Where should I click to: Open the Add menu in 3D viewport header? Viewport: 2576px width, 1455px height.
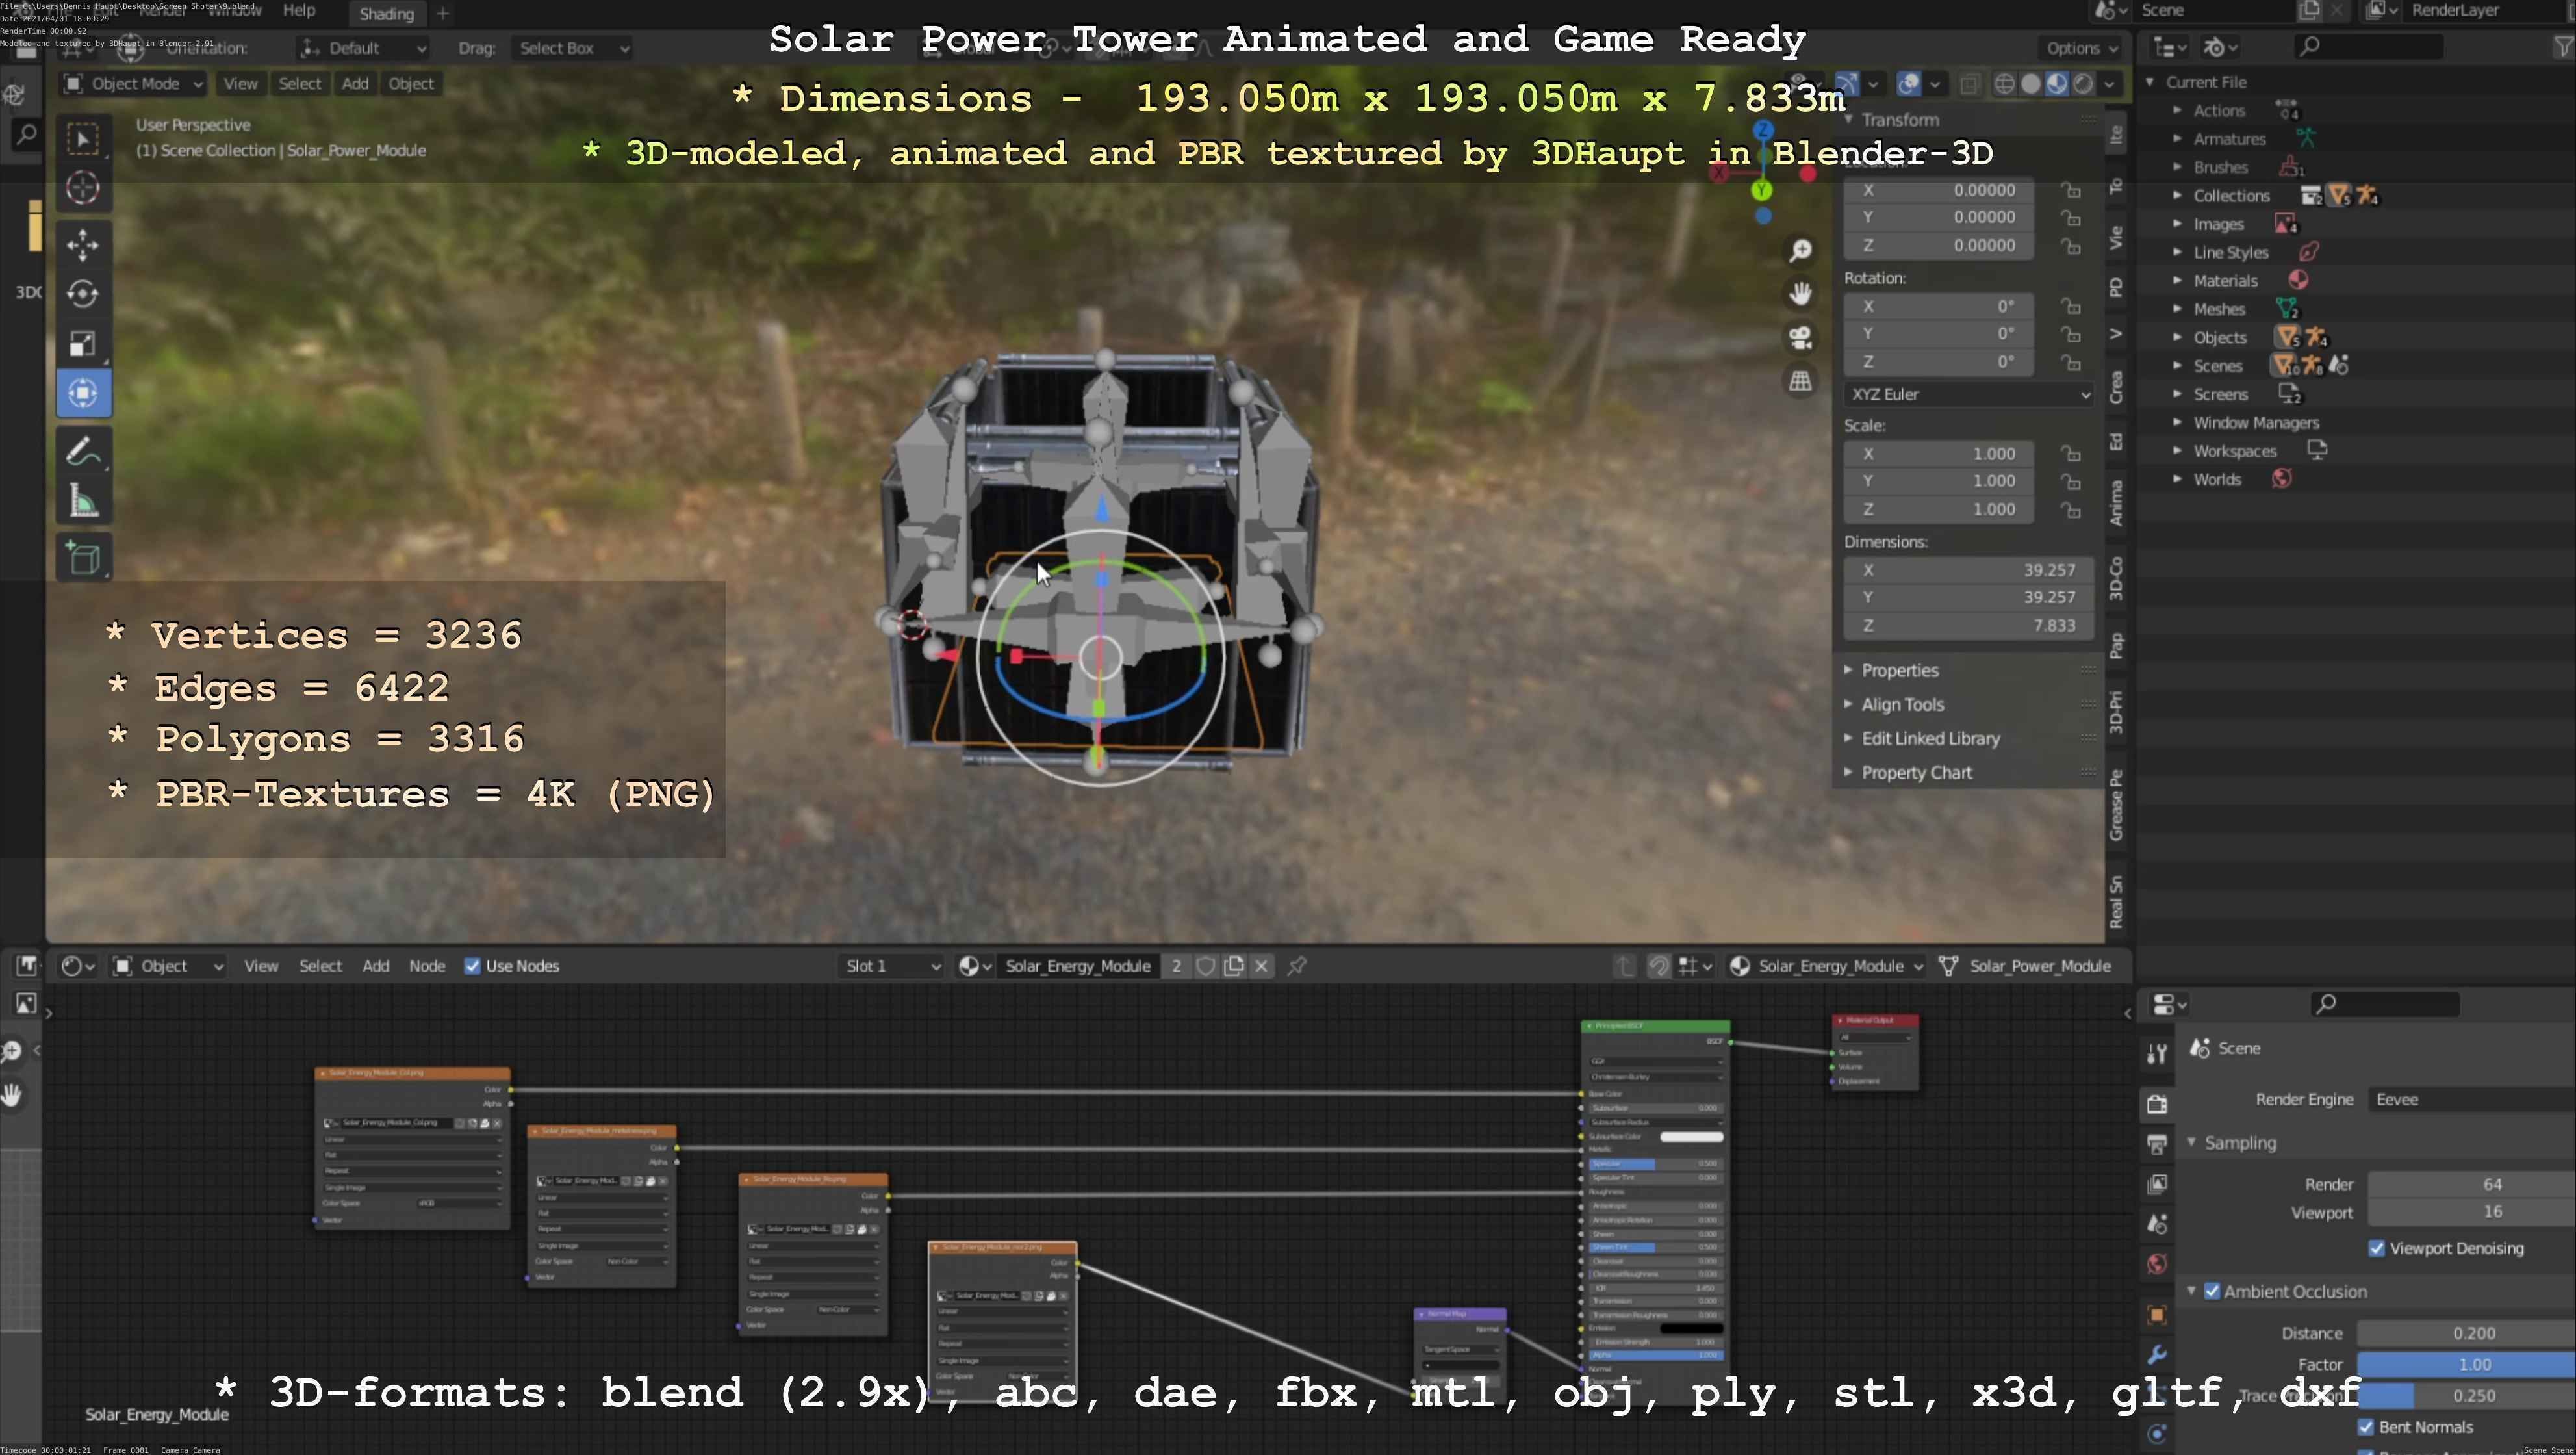pyautogui.click(x=355, y=84)
